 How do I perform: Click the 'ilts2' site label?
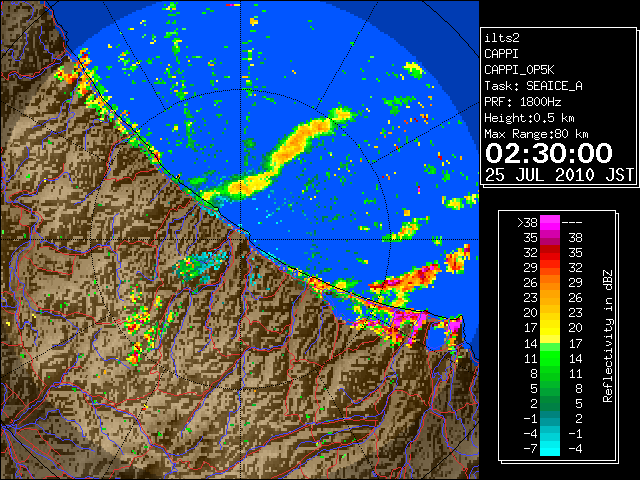pos(502,38)
